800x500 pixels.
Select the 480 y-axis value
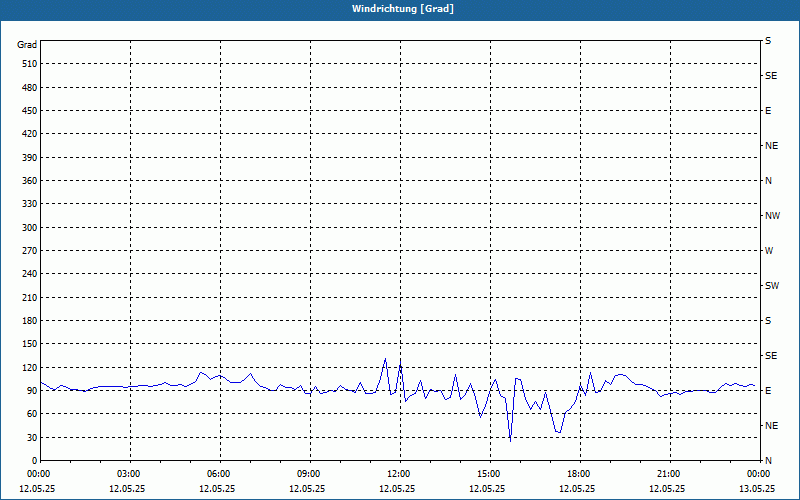pyautogui.click(x=30, y=87)
